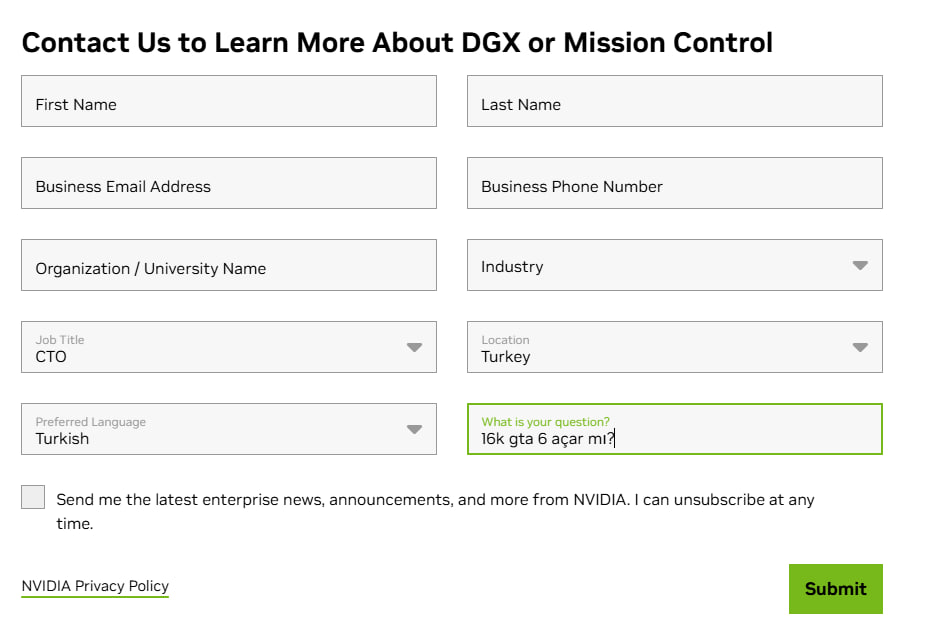
Task: Click the First Name input field
Action: pyautogui.click(x=229, y=101)
